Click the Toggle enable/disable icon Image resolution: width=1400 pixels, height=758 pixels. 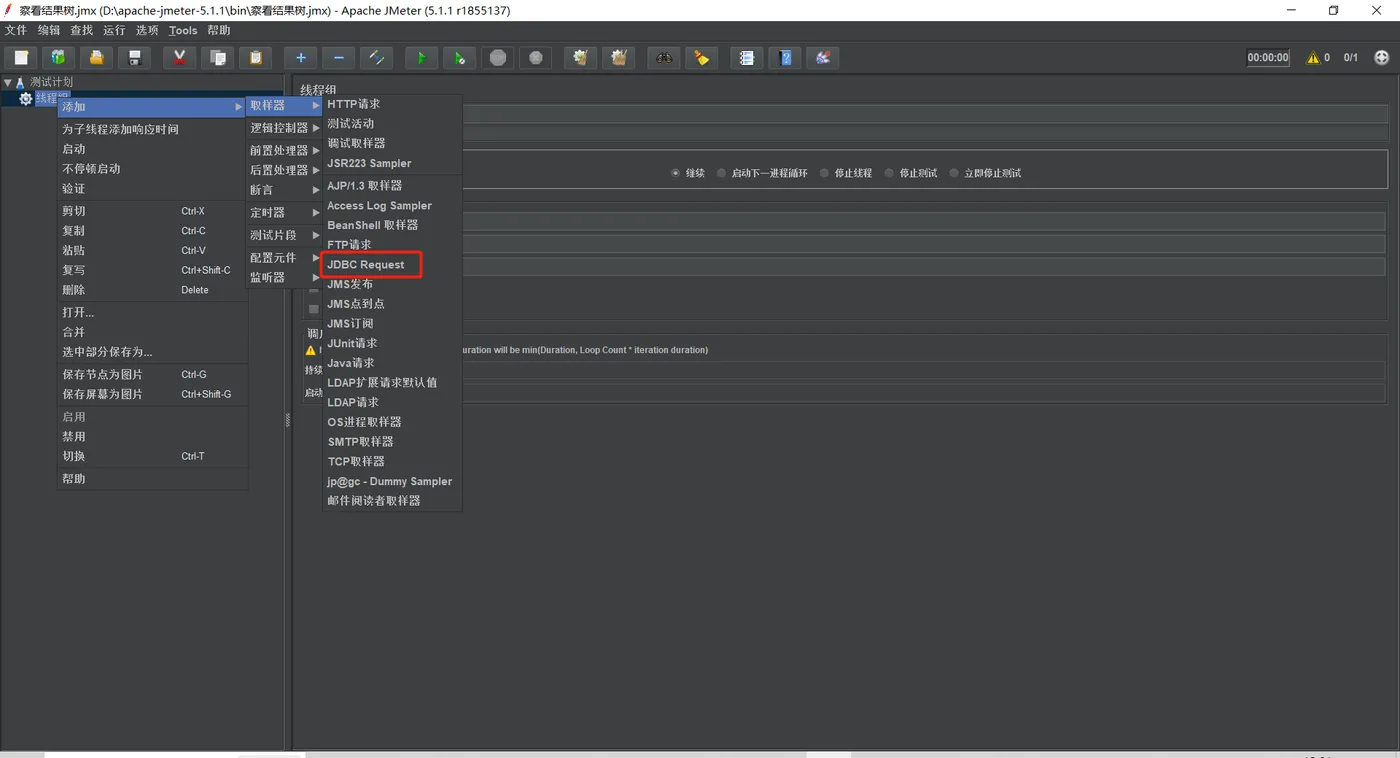376,58
